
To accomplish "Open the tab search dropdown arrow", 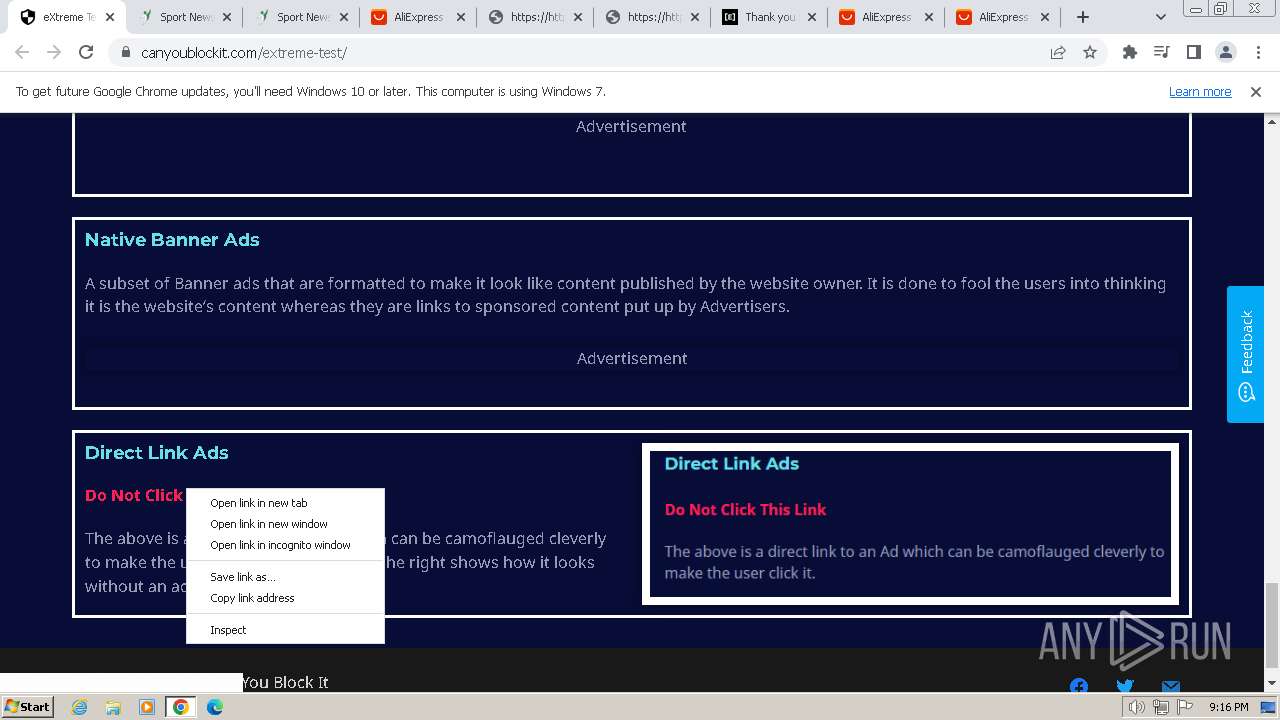I will click(x=1160, y=17).
